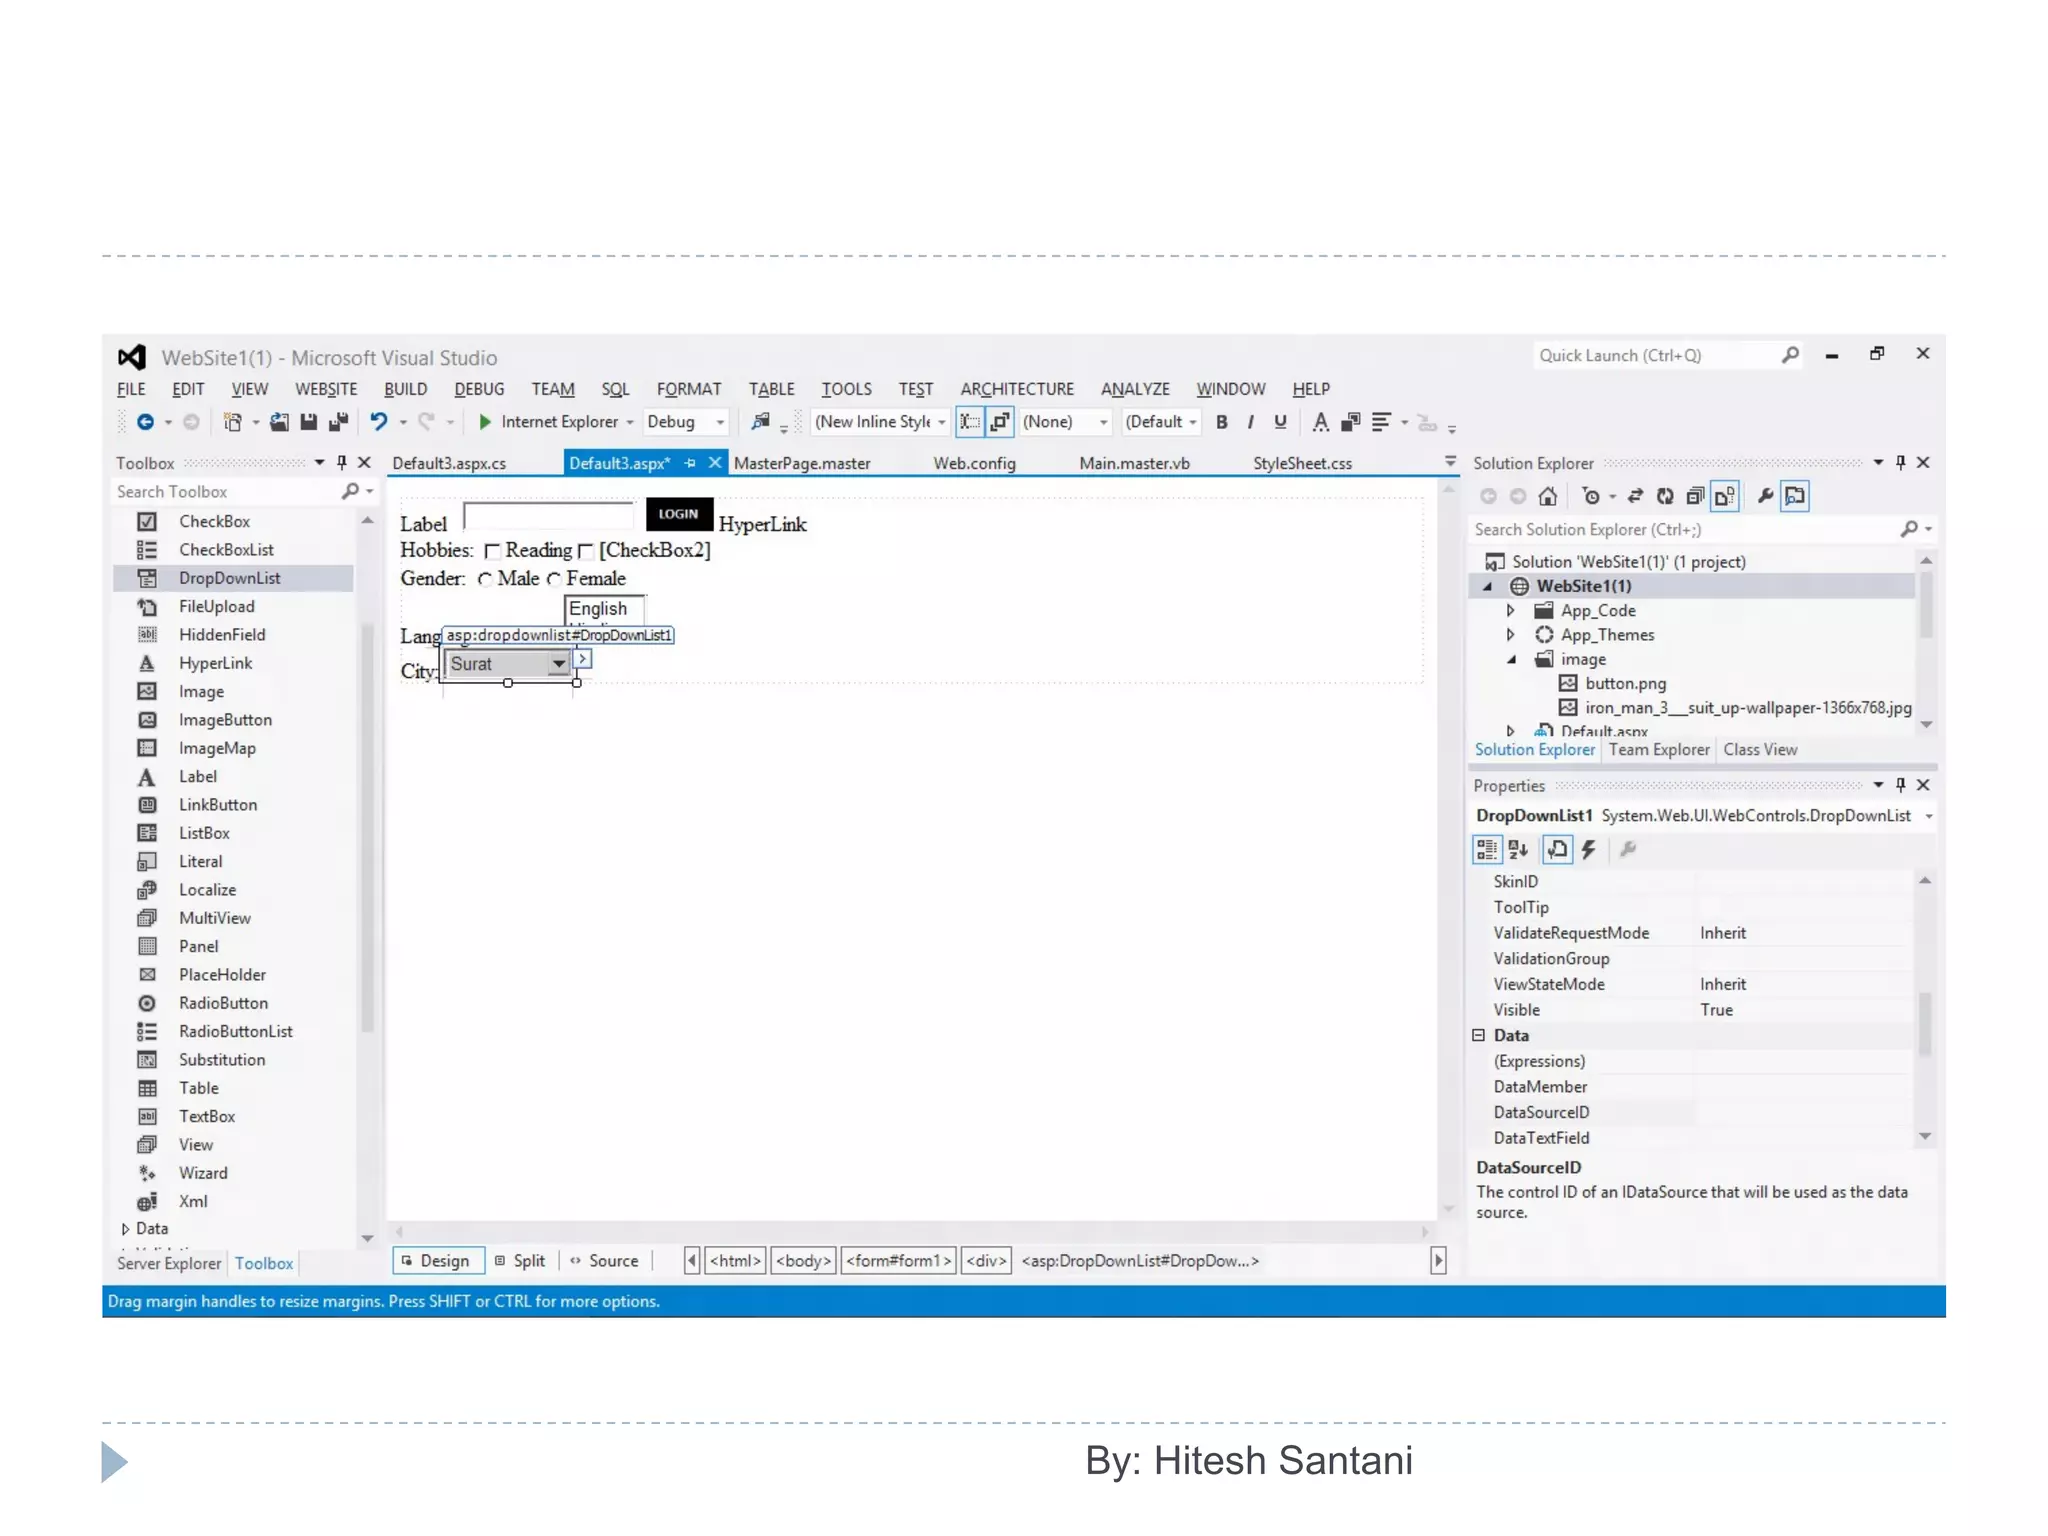The image size is (2048, 1536).
Task: Click the green Start debugging play icon
Action: click(485, 422)
